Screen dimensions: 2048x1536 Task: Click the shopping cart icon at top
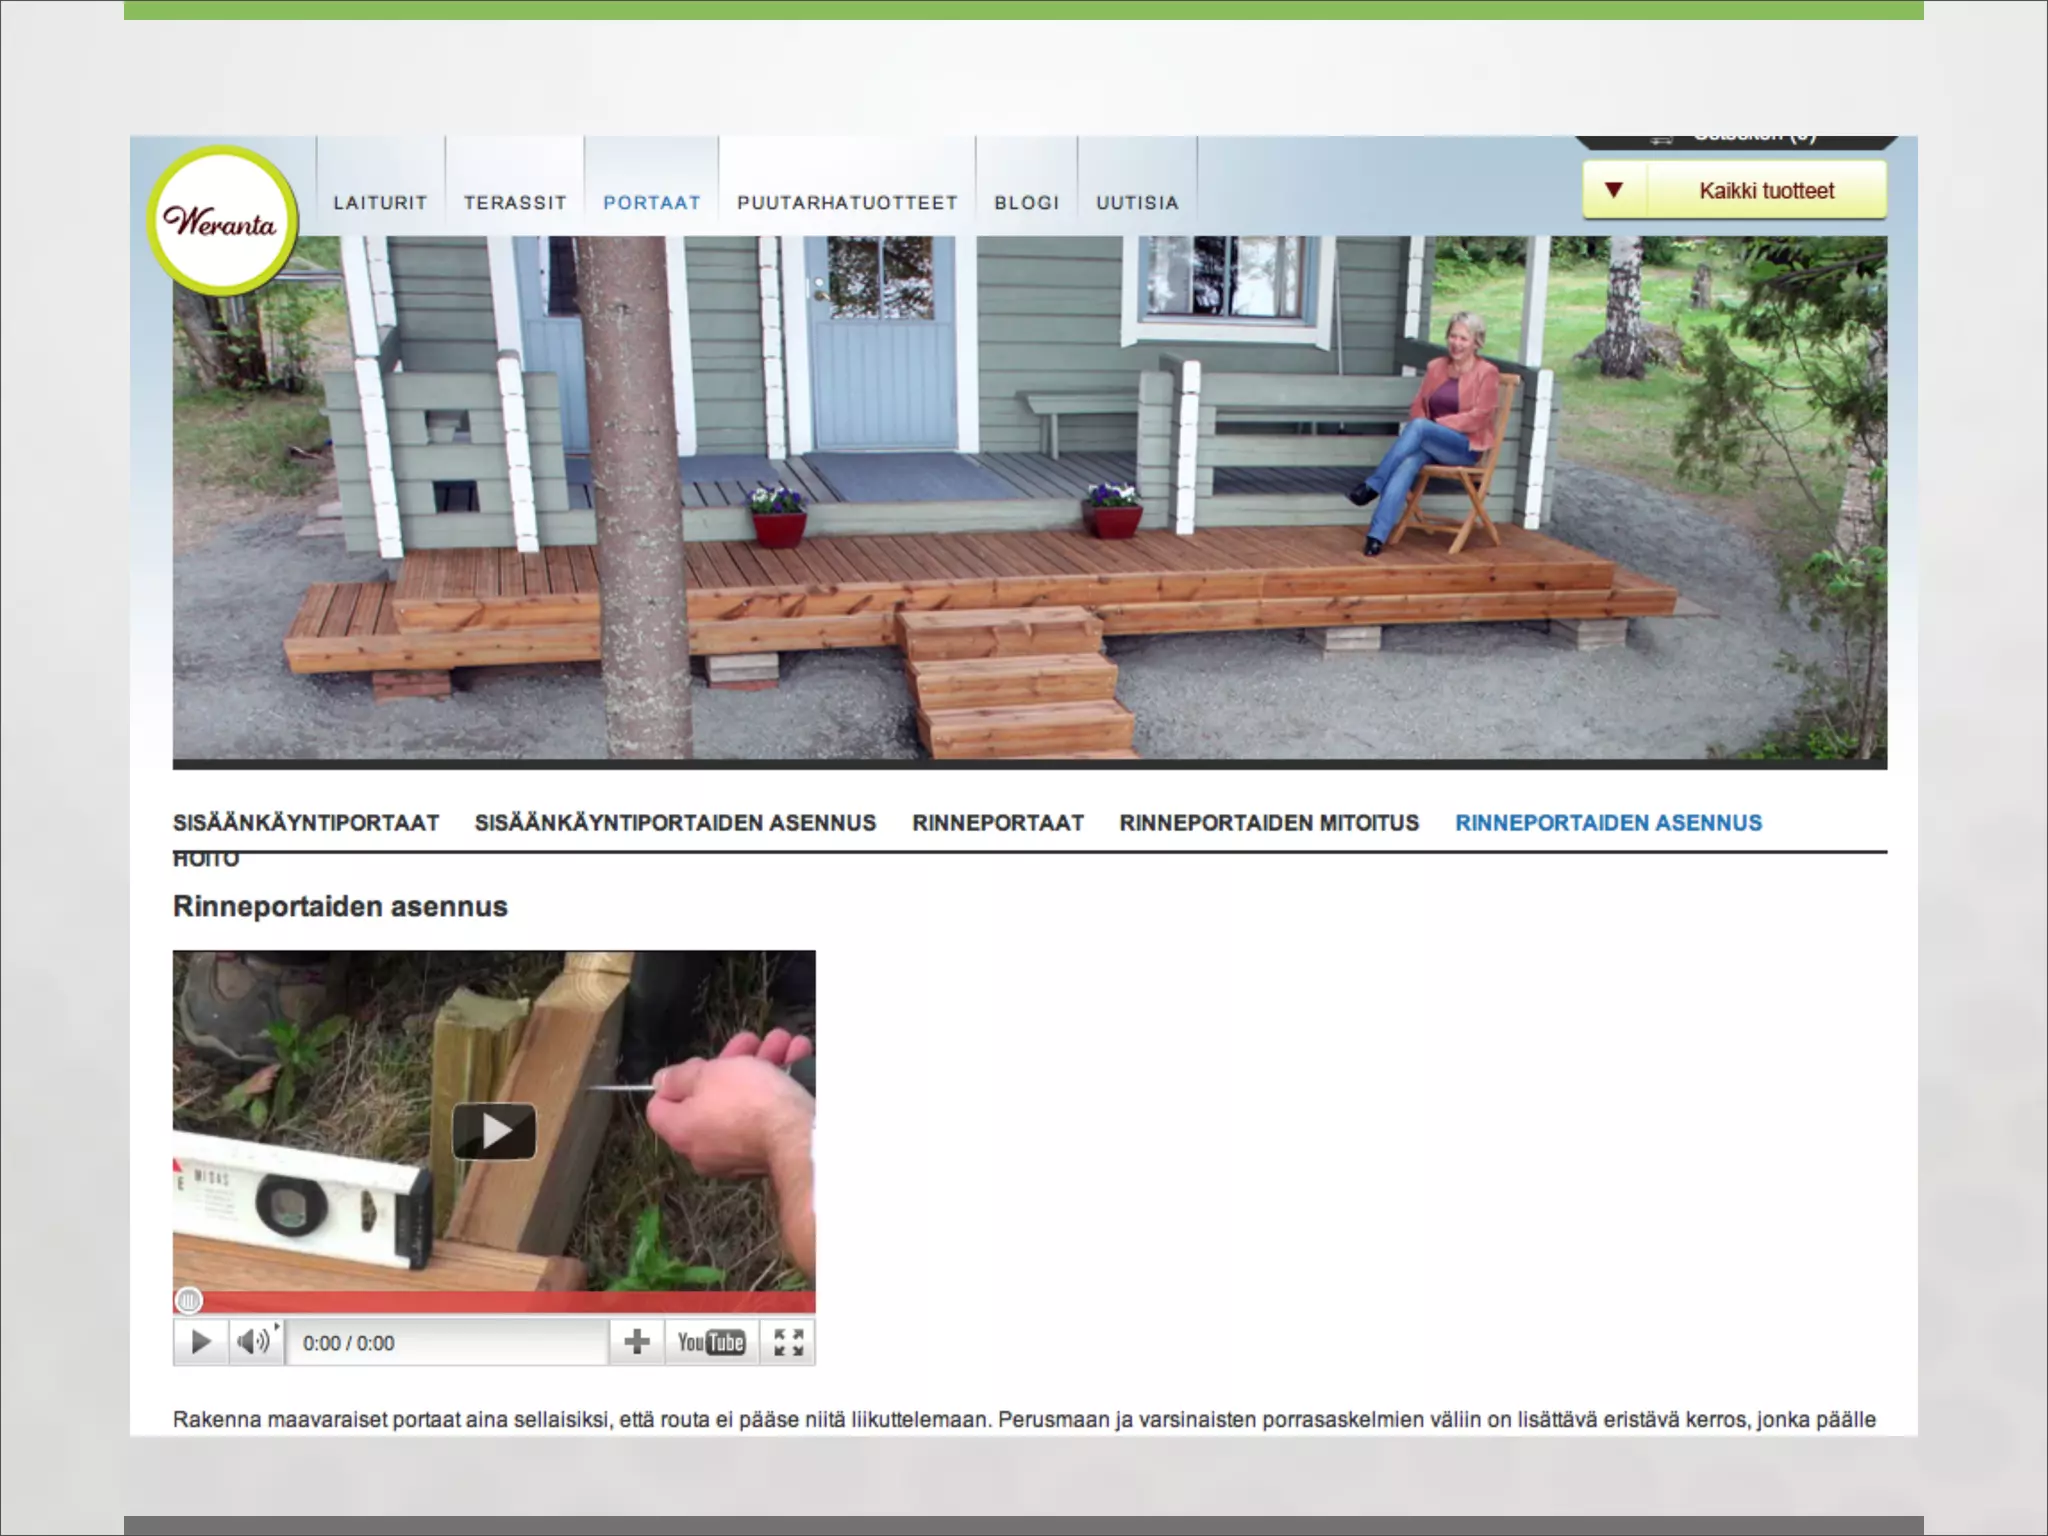coord(1661,139)
